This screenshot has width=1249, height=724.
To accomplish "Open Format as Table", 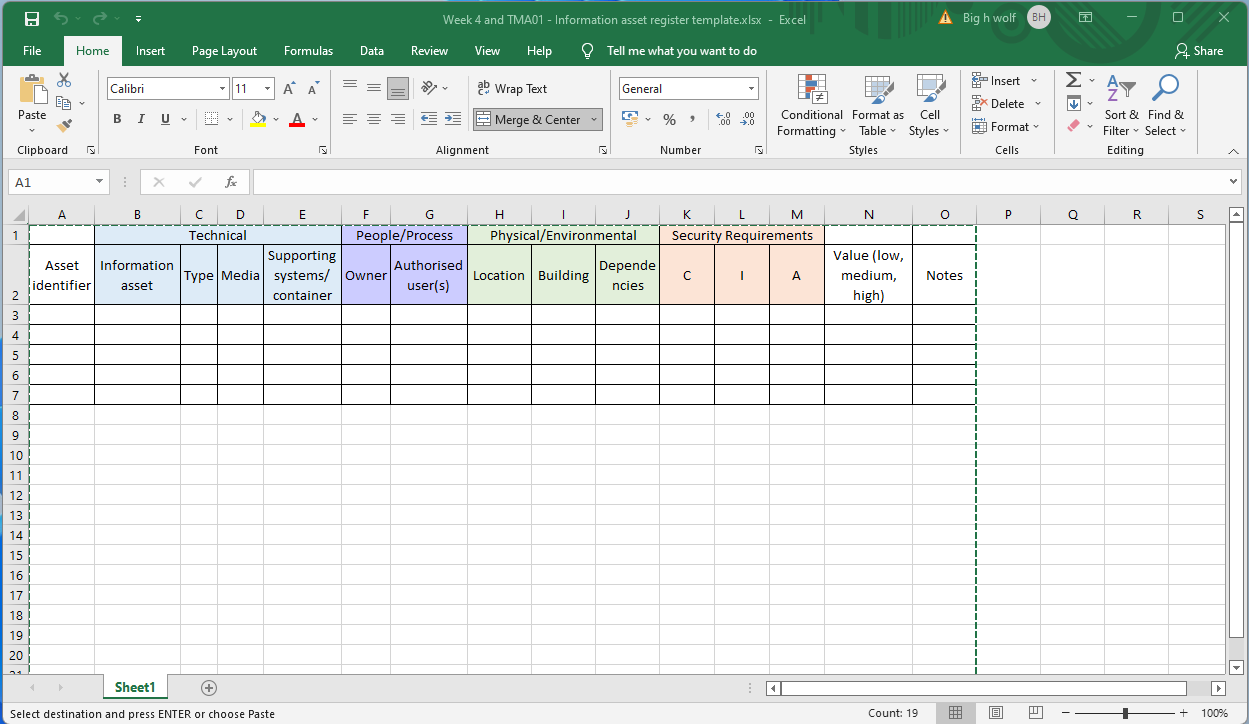I will 878,105.
